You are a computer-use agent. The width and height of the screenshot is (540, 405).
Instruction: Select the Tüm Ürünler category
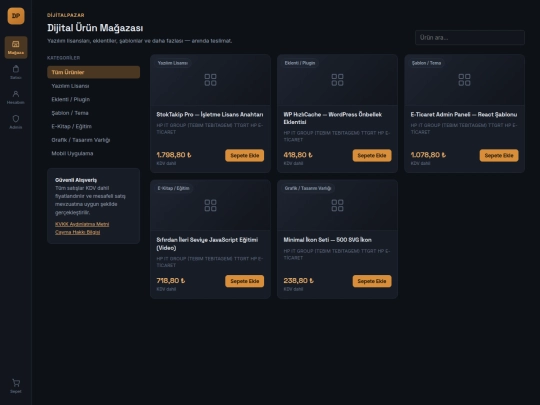tap(93, 72)
